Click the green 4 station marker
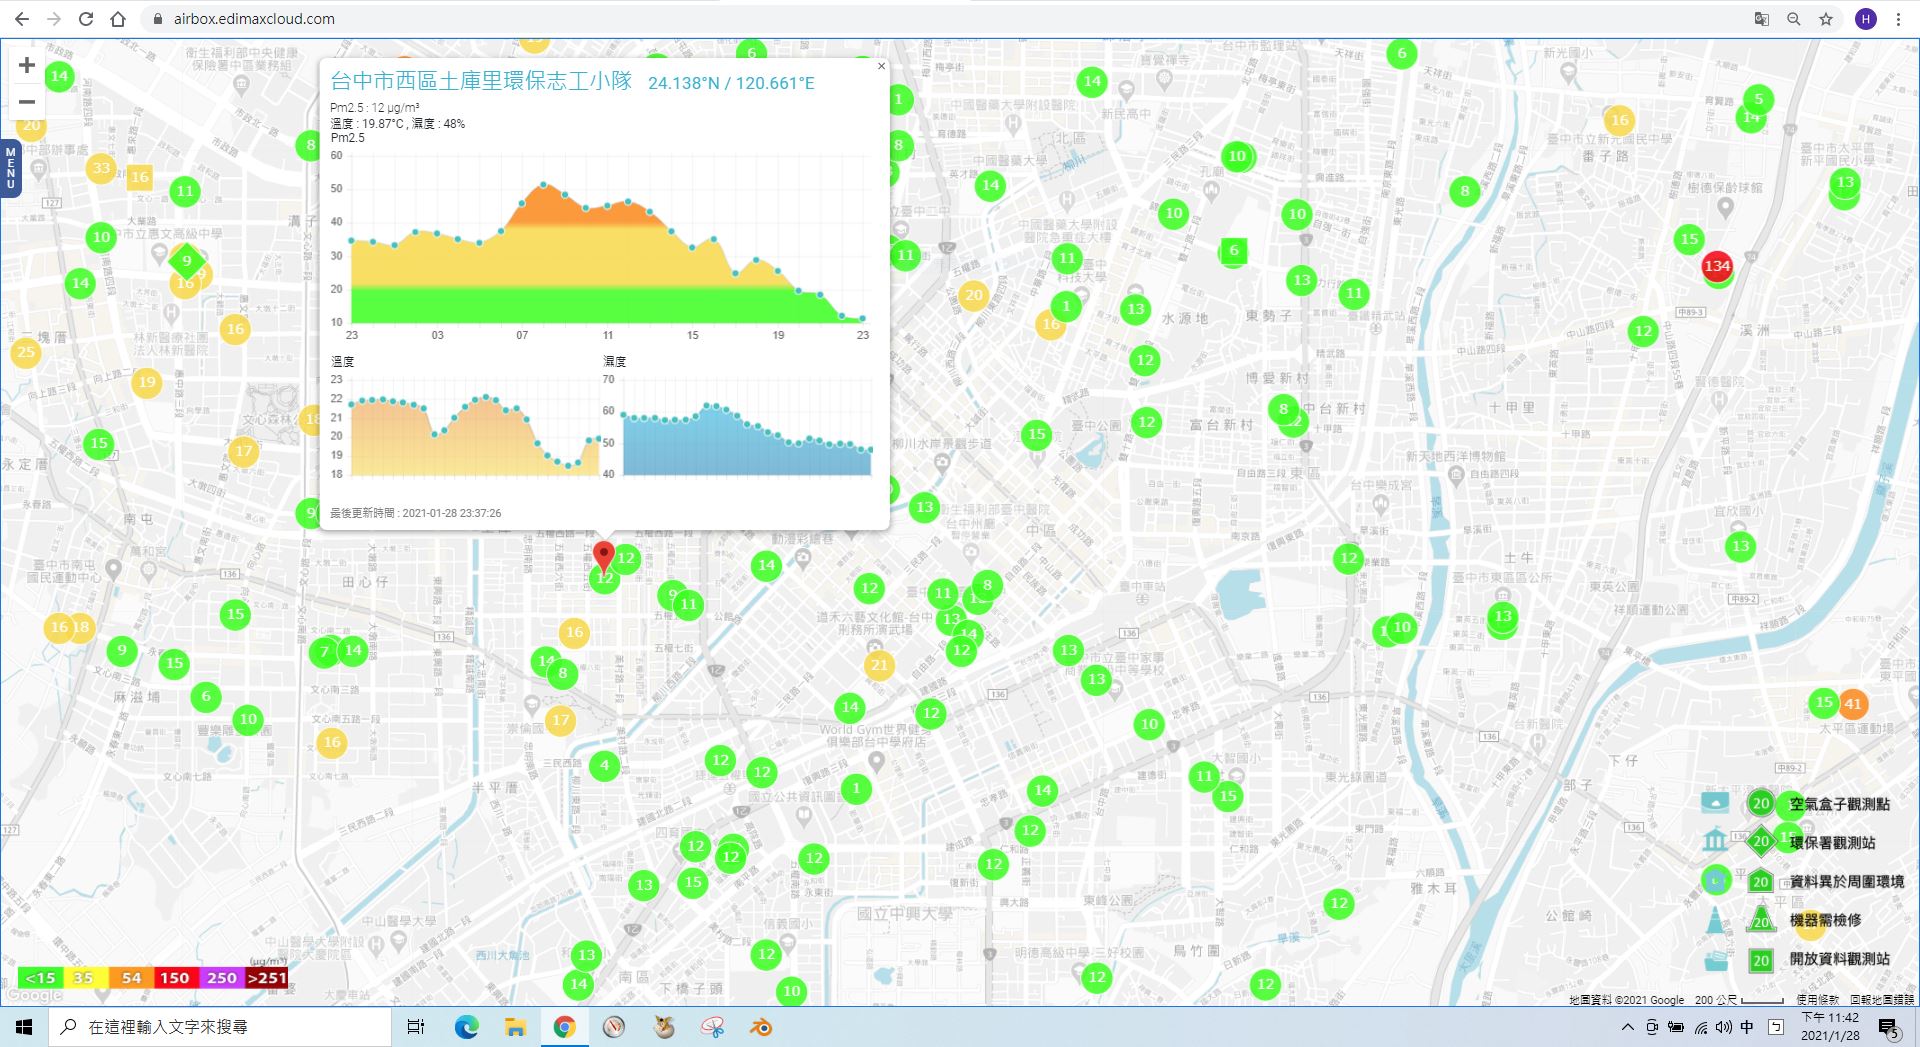This screenshot has width=1920, height=1047. pos(604,767)
